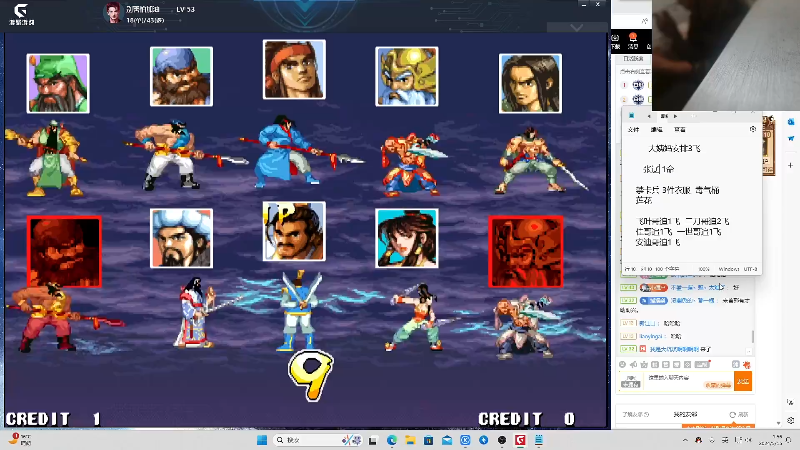Expand the game window dropdown chevron

coord(577,27)
